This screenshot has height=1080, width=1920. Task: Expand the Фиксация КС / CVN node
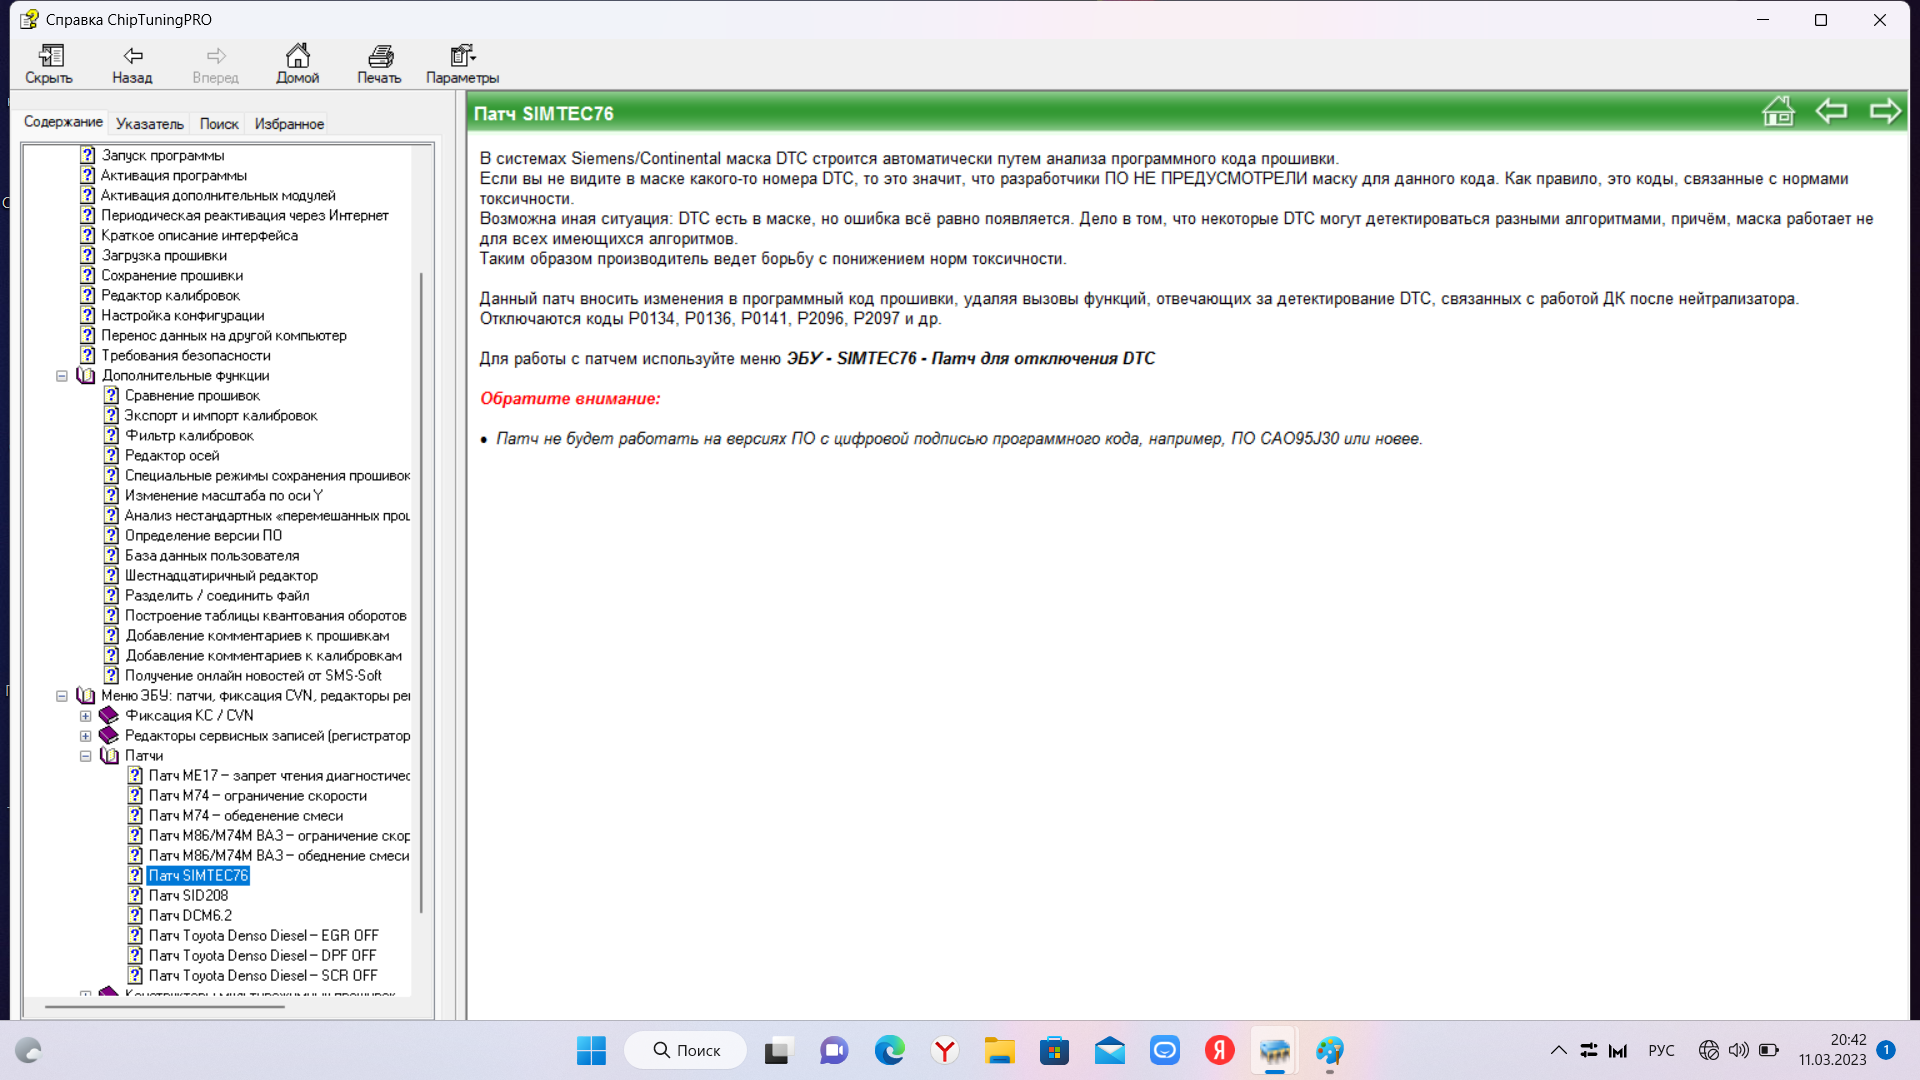pos(86,716)
